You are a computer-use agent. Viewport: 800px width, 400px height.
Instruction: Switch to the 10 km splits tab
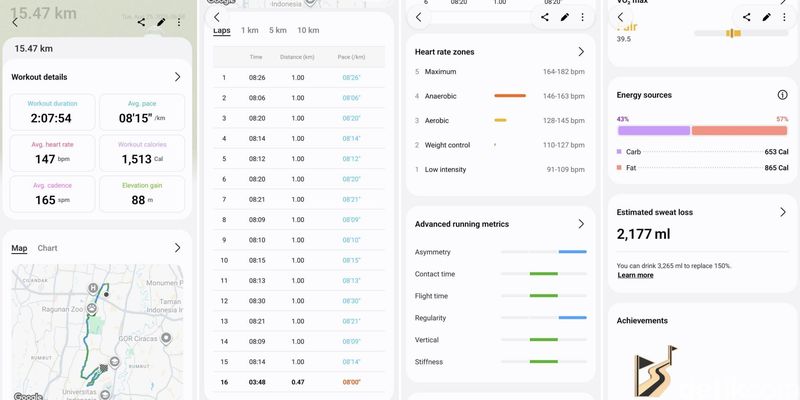point(308,30)
